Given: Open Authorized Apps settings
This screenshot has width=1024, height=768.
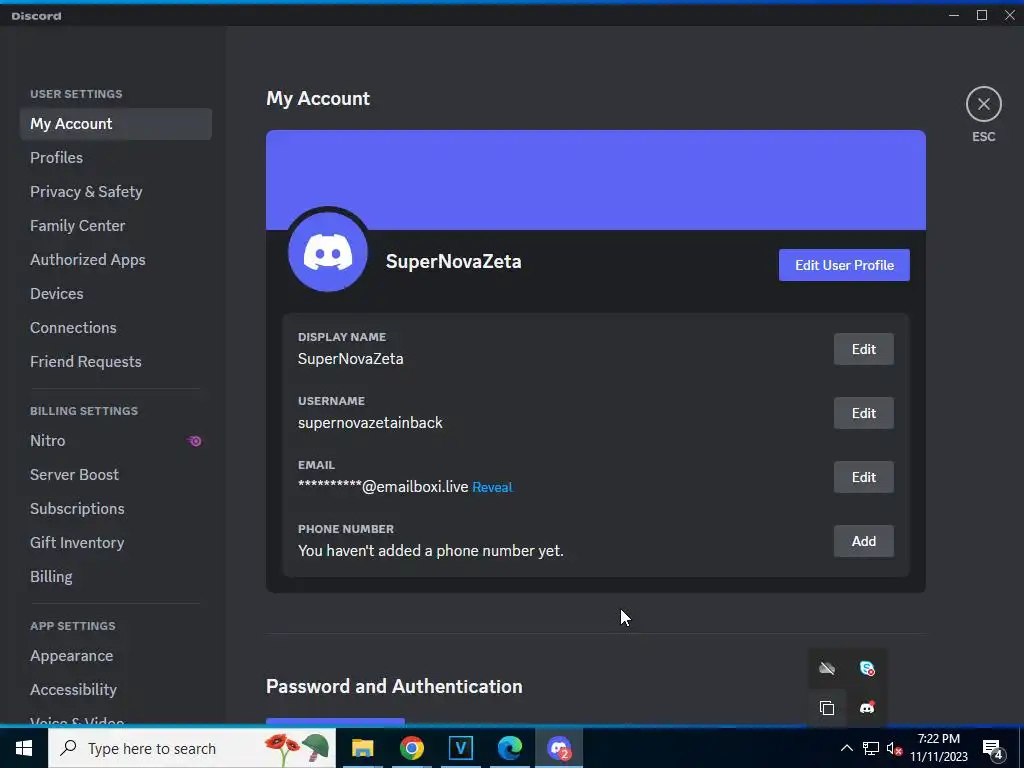Looking at the screenshot, I should [116, 260].
